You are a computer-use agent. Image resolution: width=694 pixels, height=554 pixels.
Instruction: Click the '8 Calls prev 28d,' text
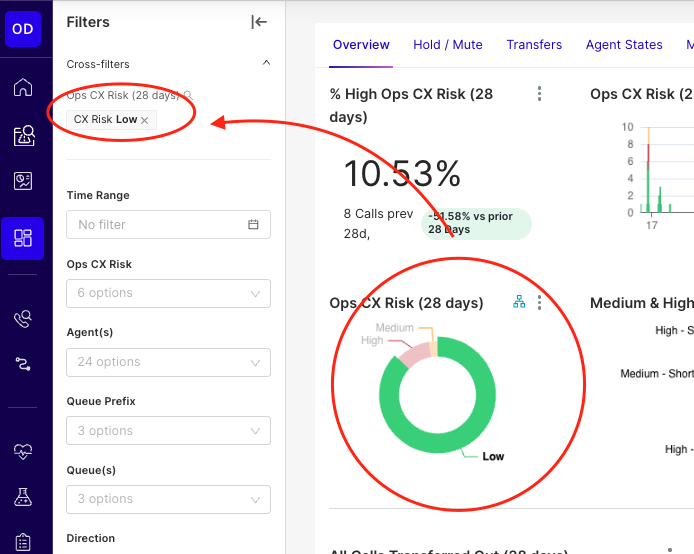point(378,223)
